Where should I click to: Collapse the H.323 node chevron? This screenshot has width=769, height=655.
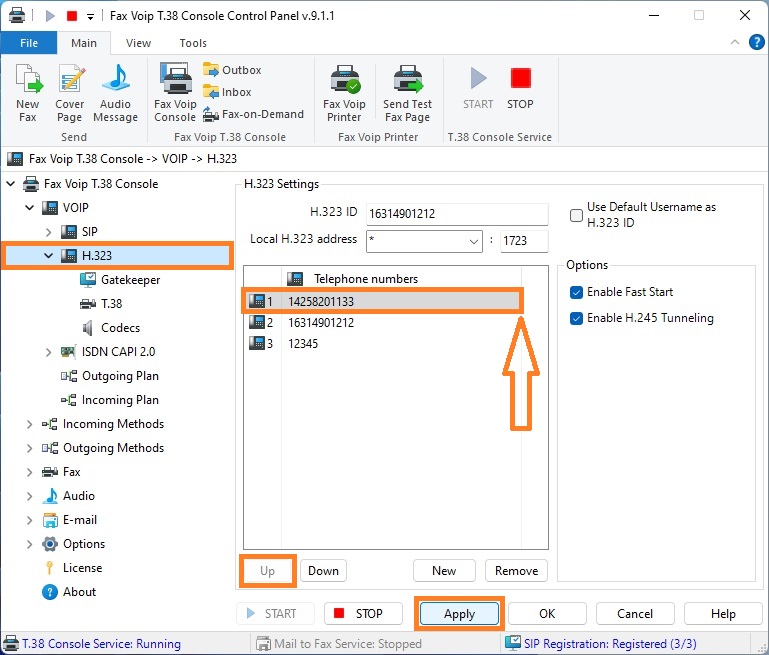48,255
